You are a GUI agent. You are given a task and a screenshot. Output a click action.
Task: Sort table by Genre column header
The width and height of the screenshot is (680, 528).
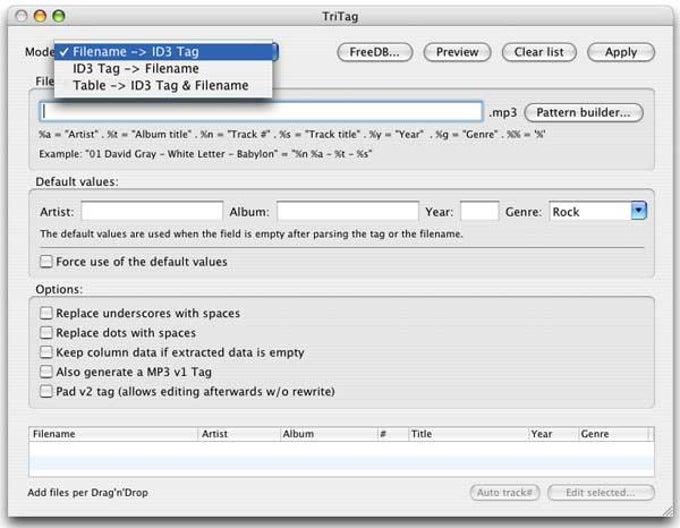pos(613,434)
